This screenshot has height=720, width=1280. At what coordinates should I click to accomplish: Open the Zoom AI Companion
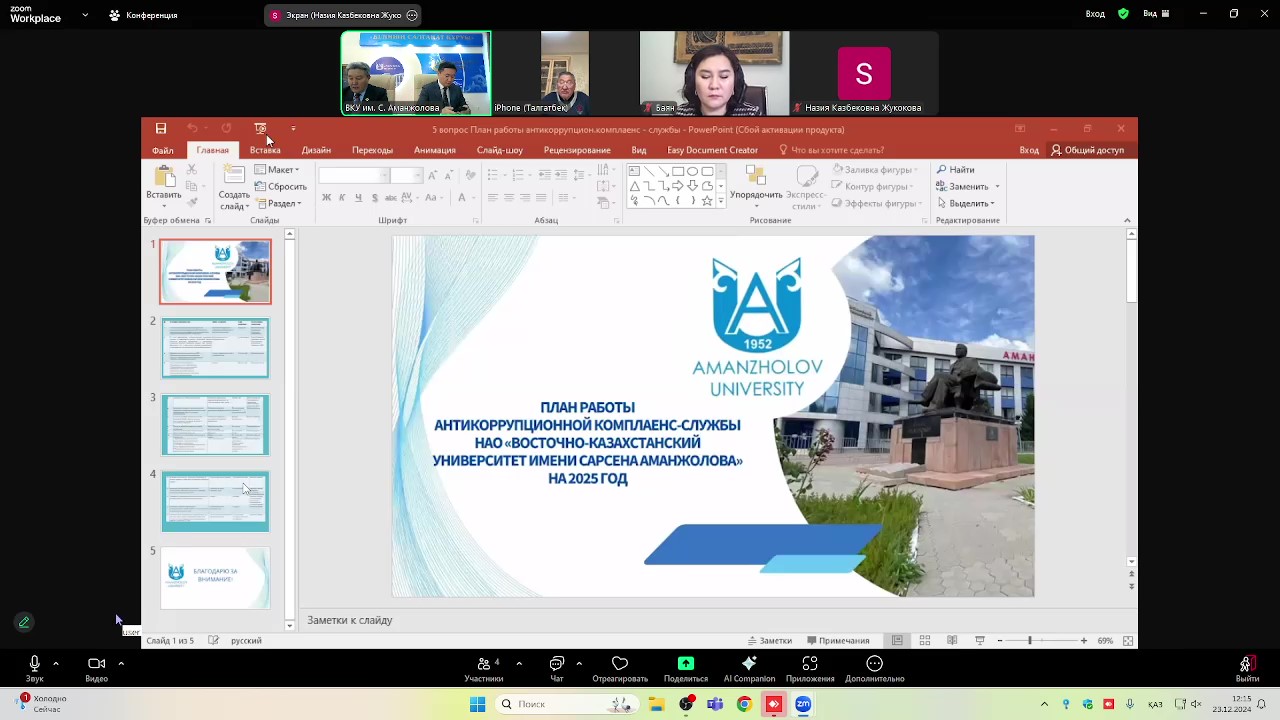(x=749, y=664)
